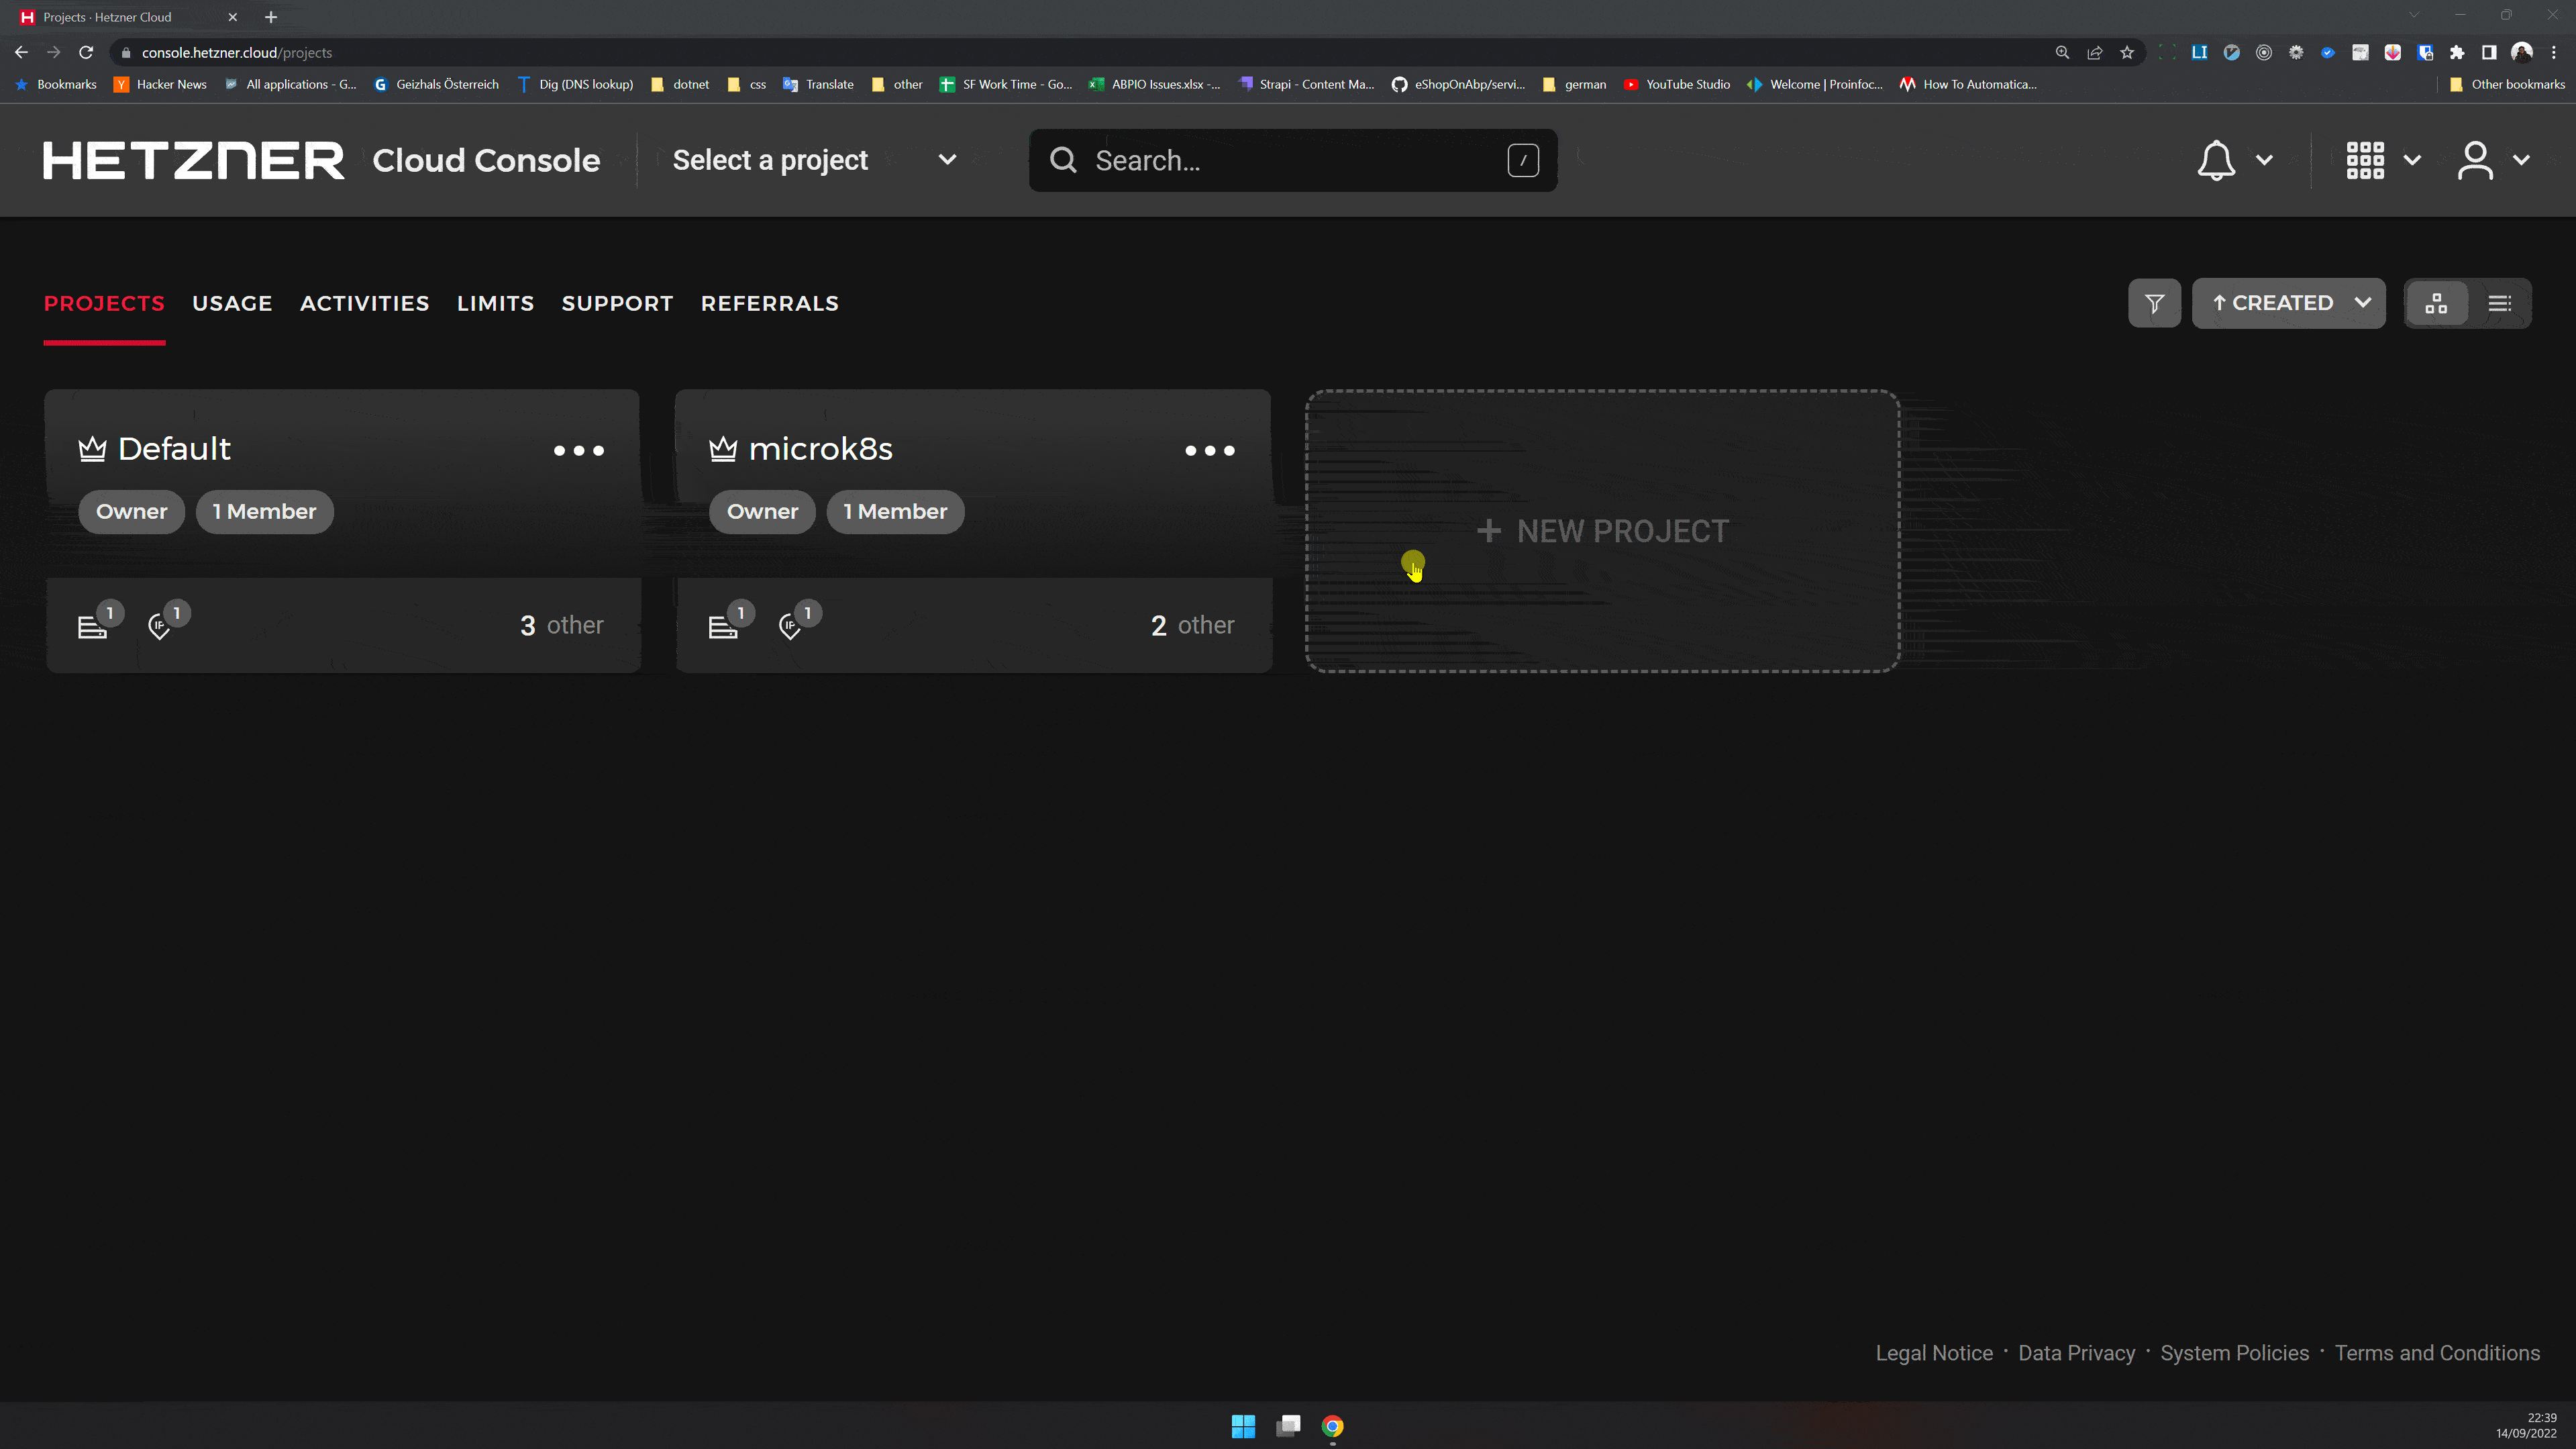Click the NEW PROJECT card

coord(1602,531)
